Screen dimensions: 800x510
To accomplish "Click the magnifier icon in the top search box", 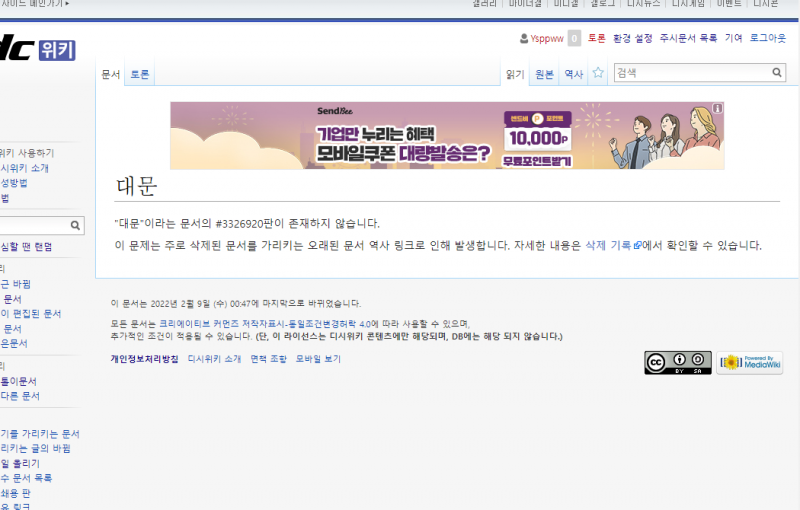I will coord(777,72).
